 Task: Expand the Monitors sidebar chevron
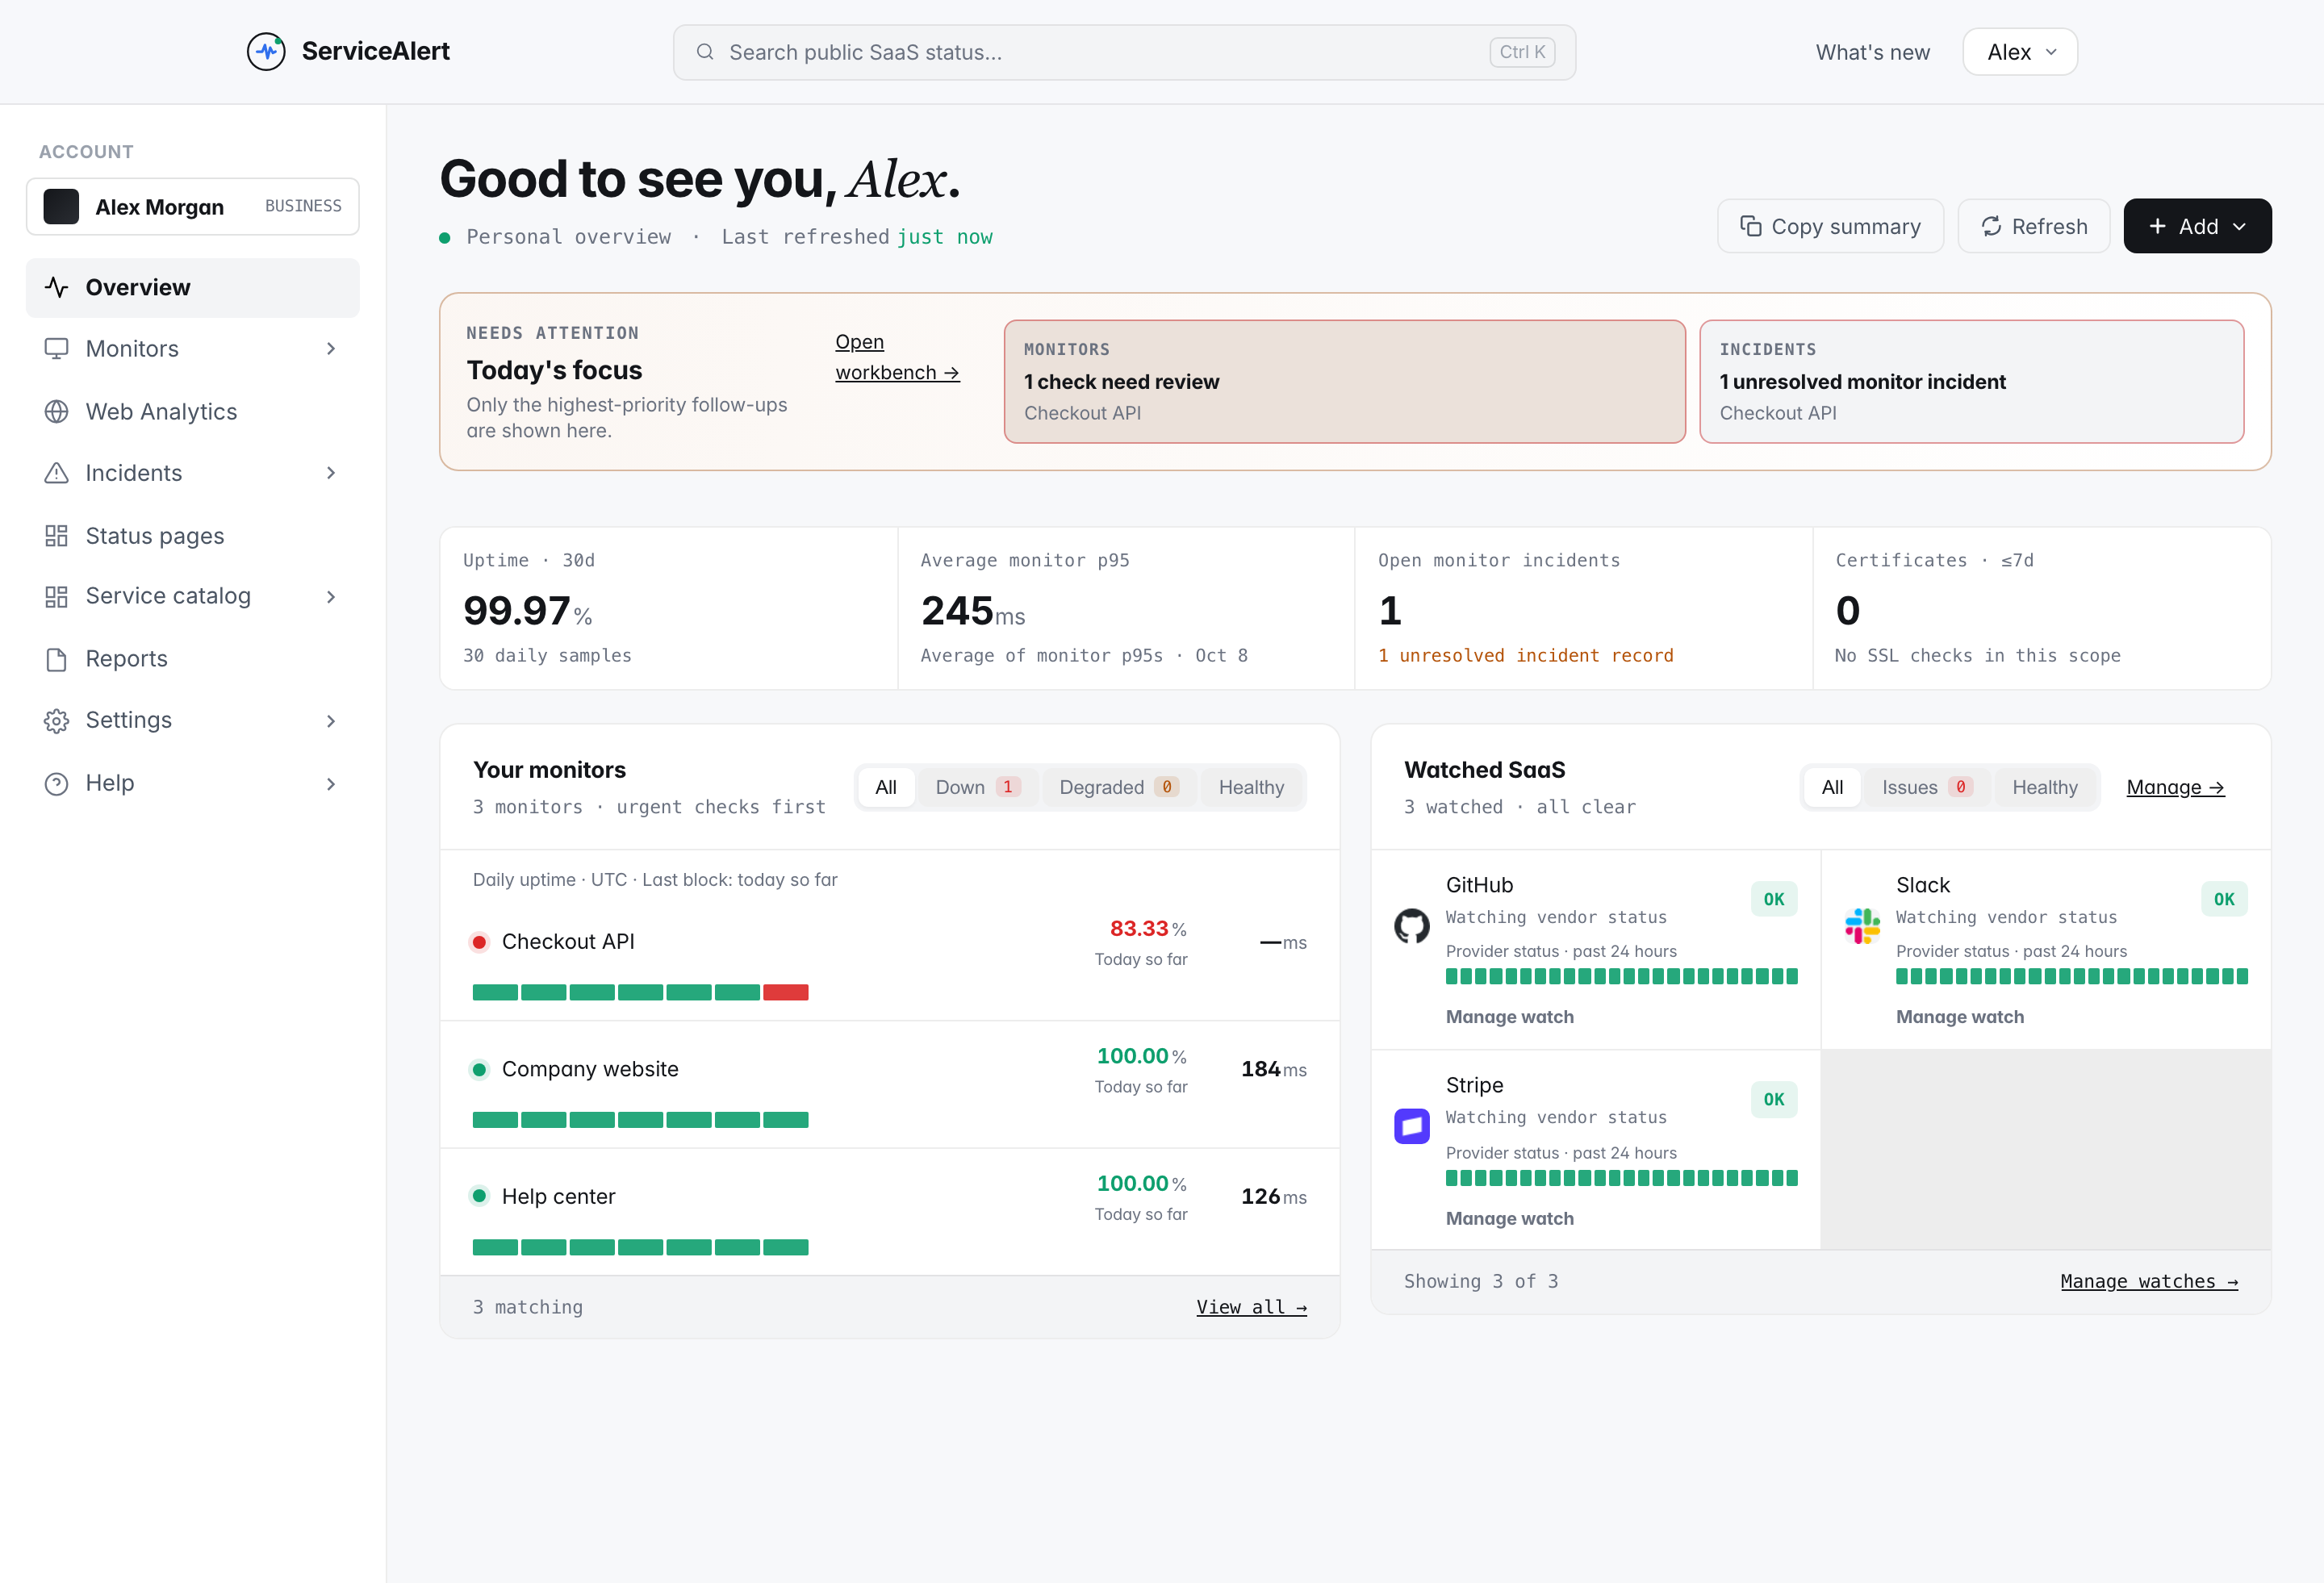[x=331, y=348]
